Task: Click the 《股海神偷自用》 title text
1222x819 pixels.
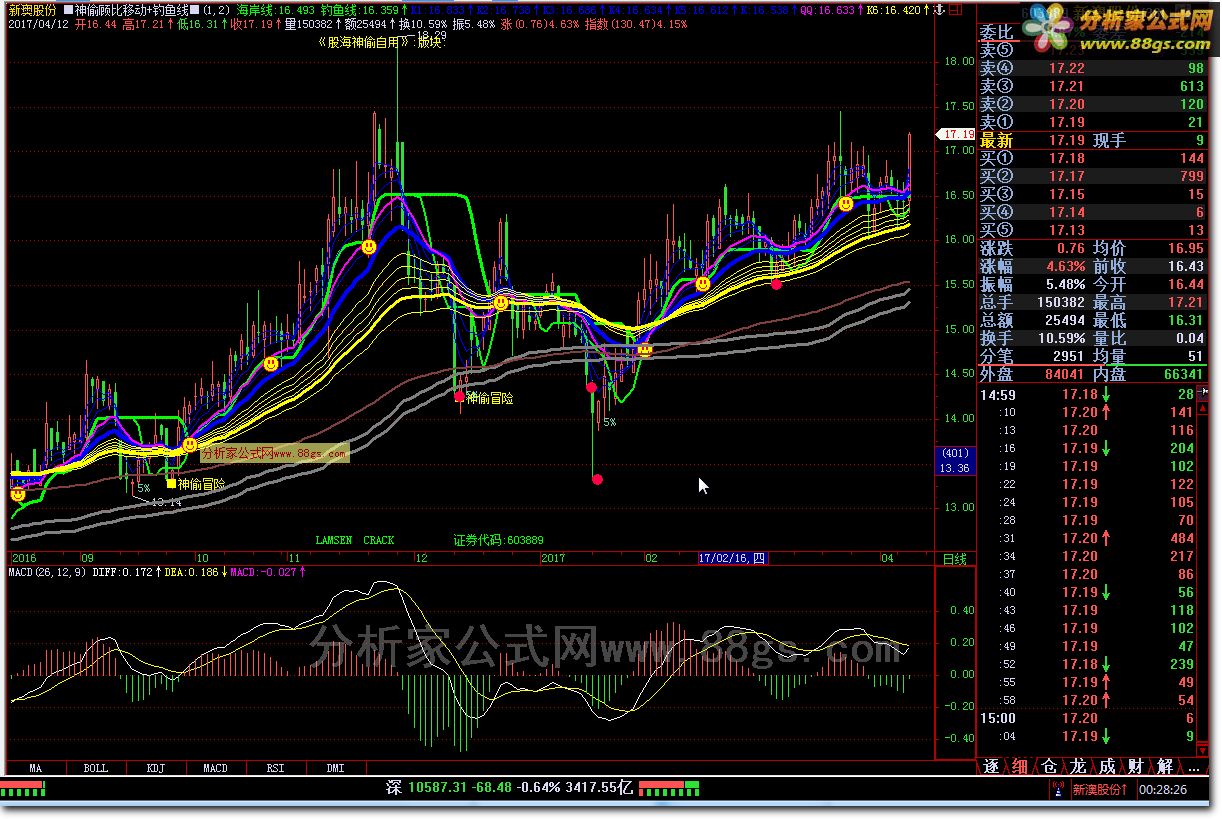Action: tap(364, 43)
